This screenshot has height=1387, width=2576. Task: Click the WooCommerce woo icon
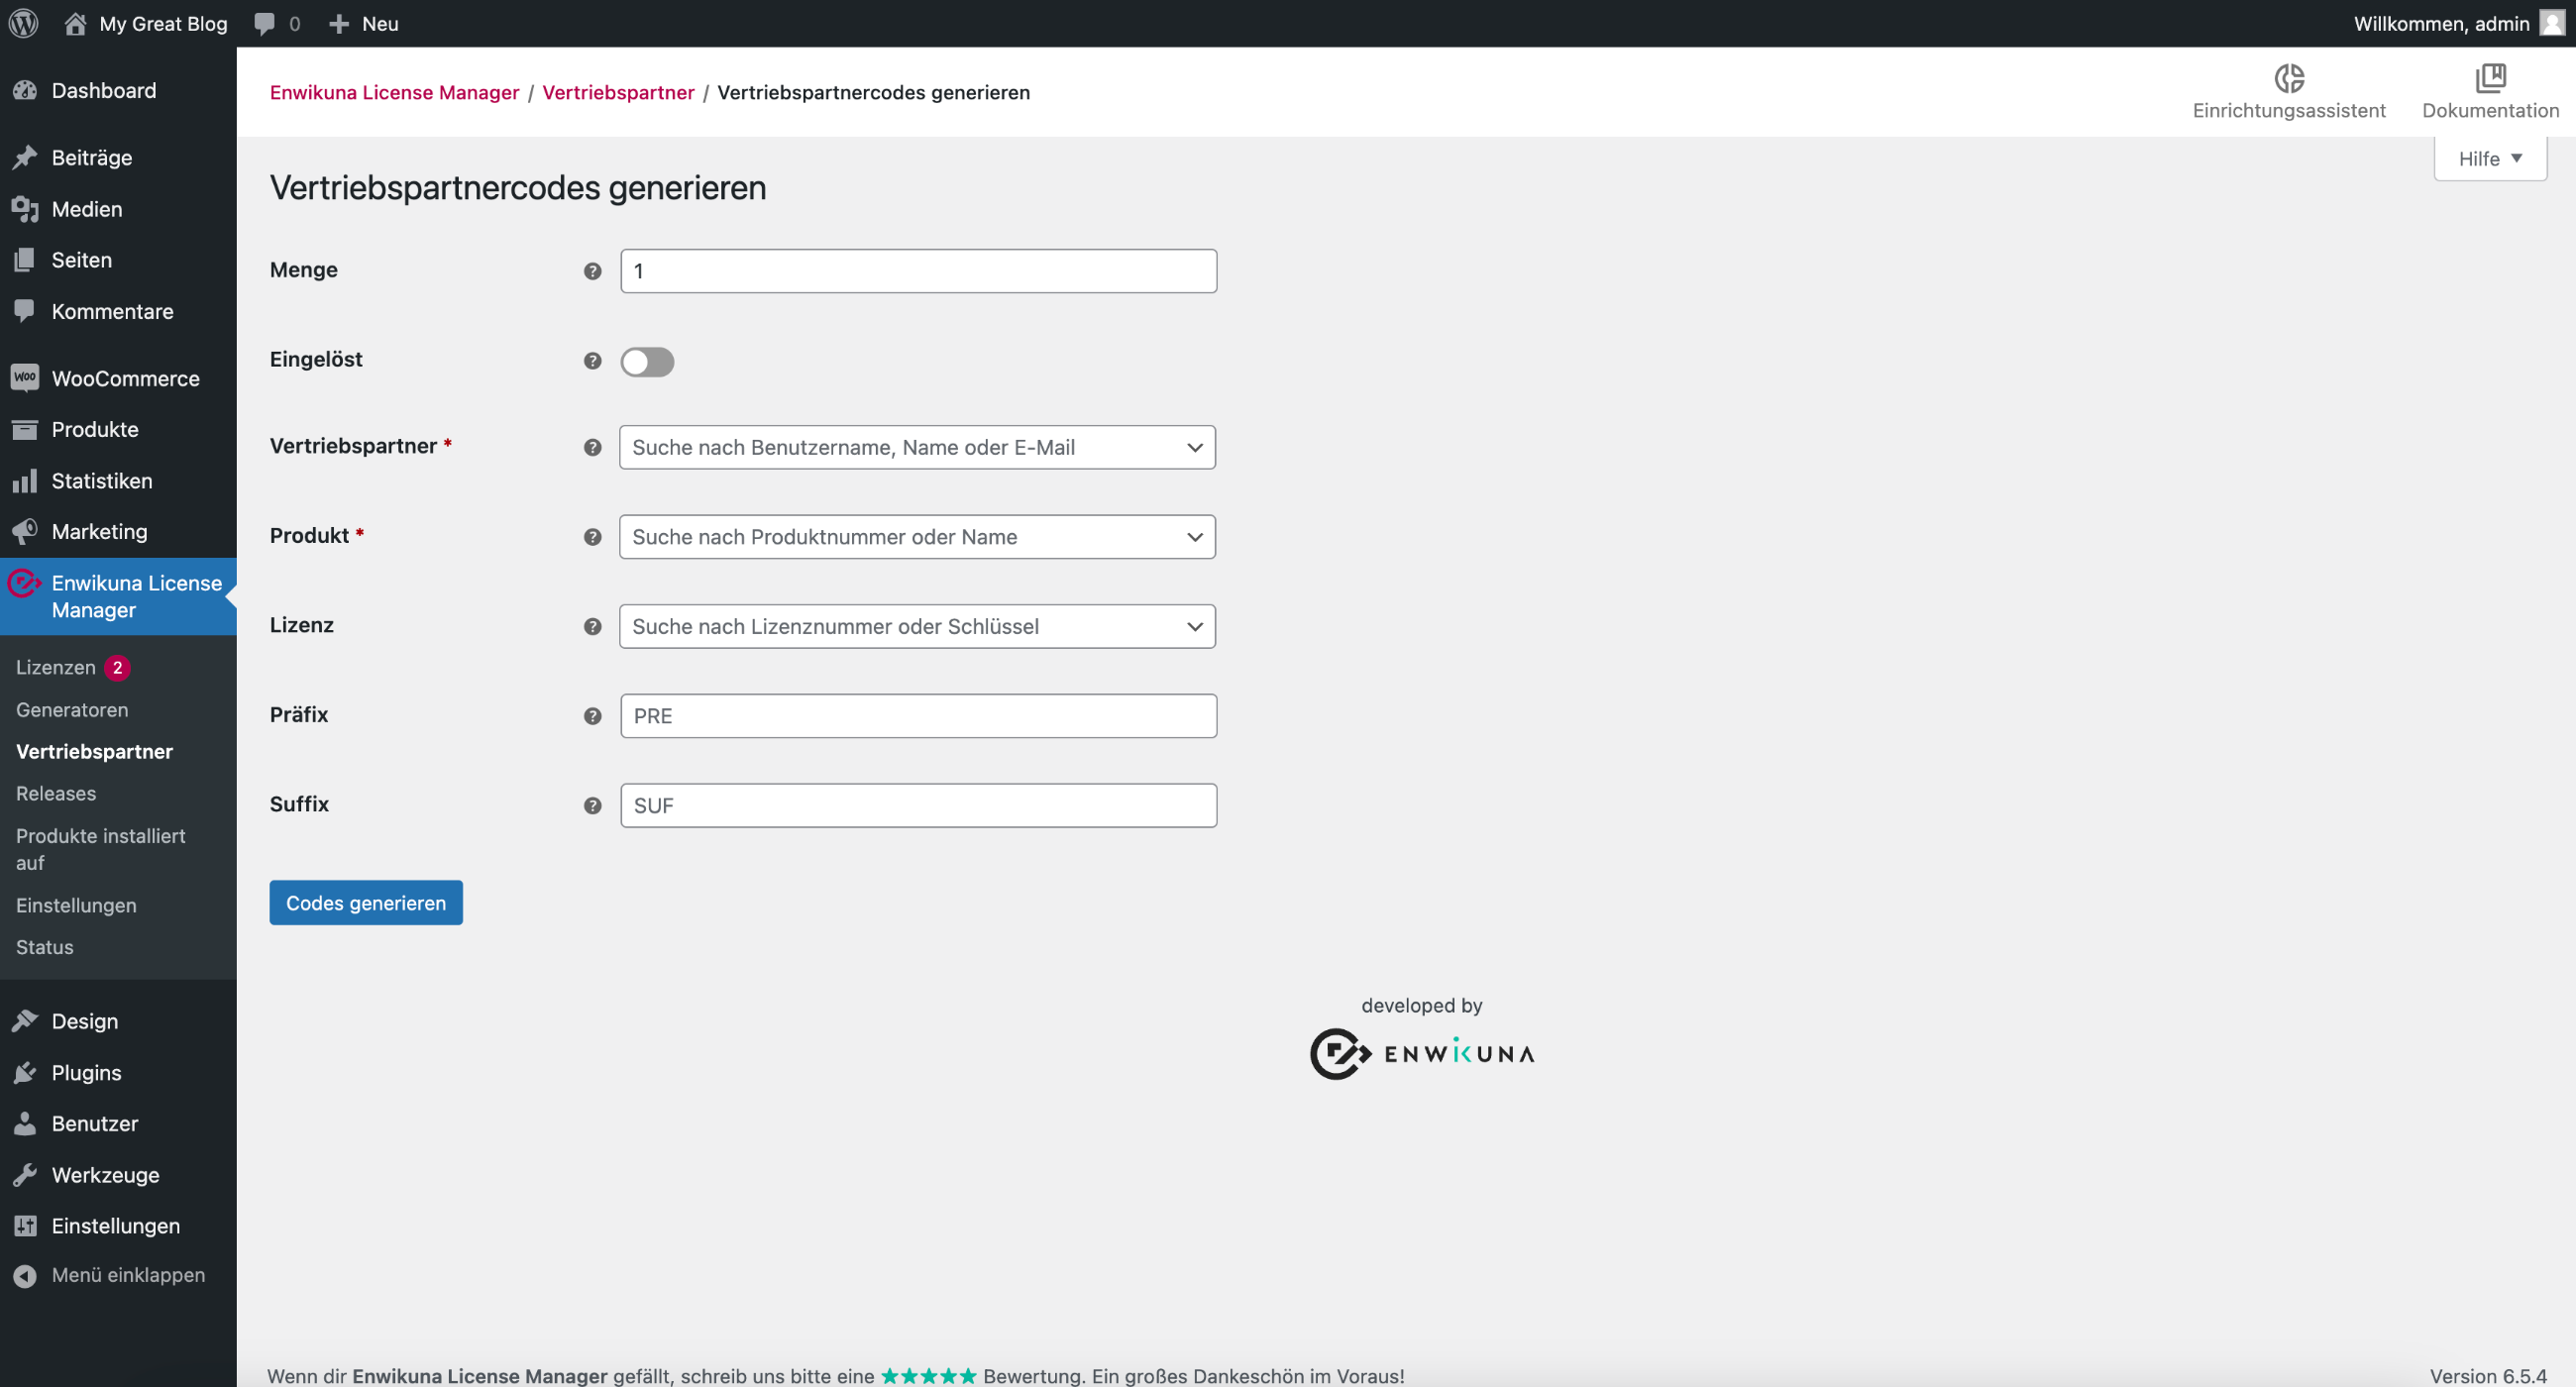pyautogui.click(x=25, y=378)
